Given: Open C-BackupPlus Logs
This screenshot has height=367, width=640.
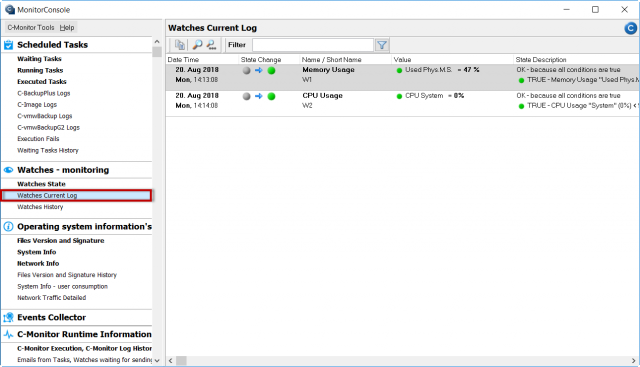Looking at the screenshot, I should 44,93.
